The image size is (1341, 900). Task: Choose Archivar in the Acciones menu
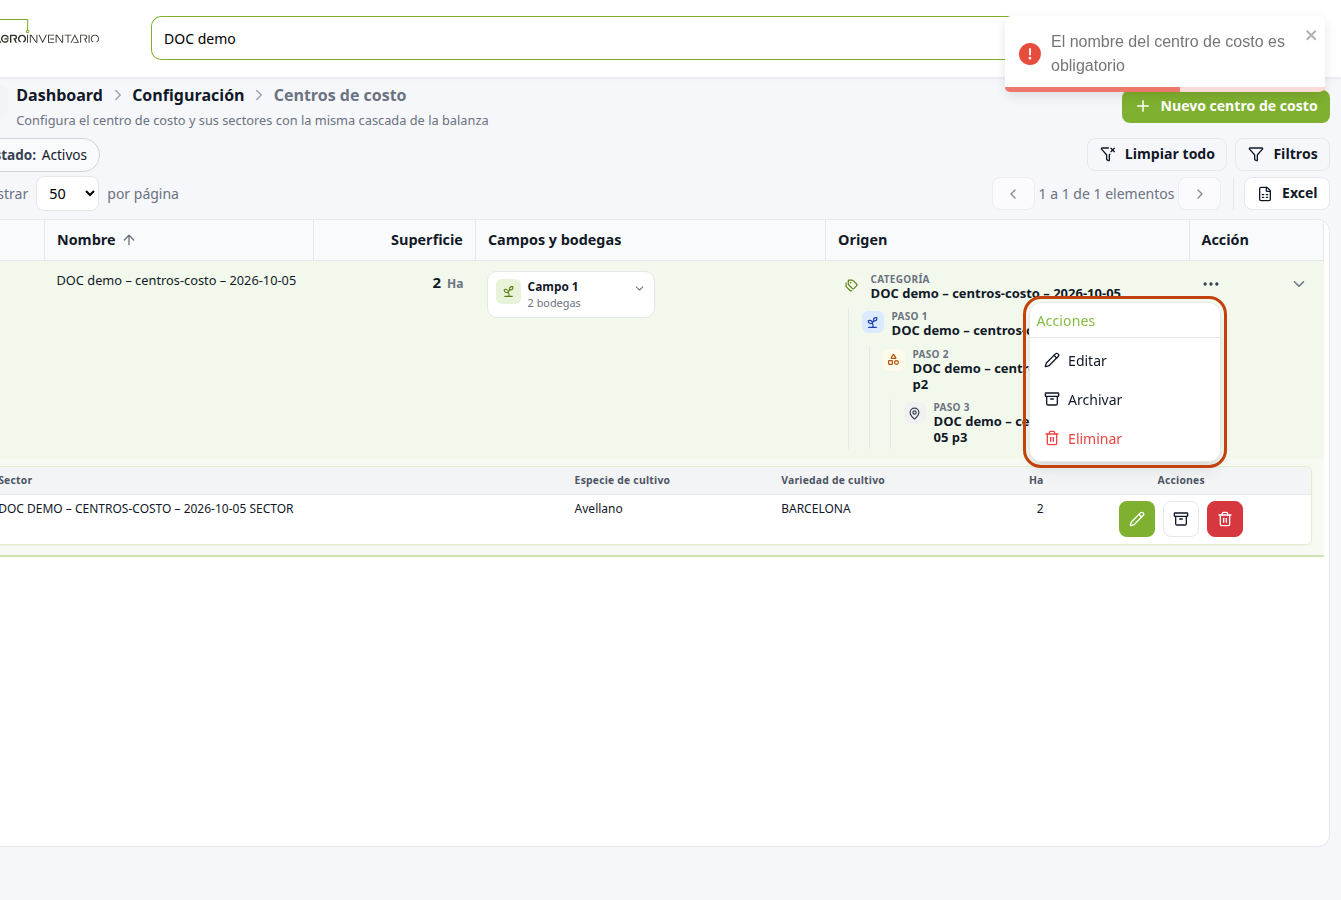point(1125,400)
